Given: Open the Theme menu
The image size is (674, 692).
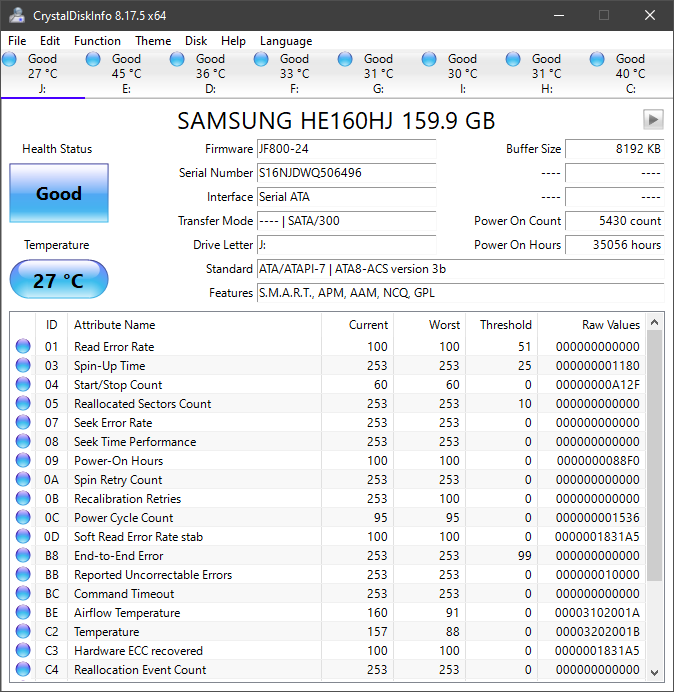Looking at the screenshot, I should coord(153,41).
